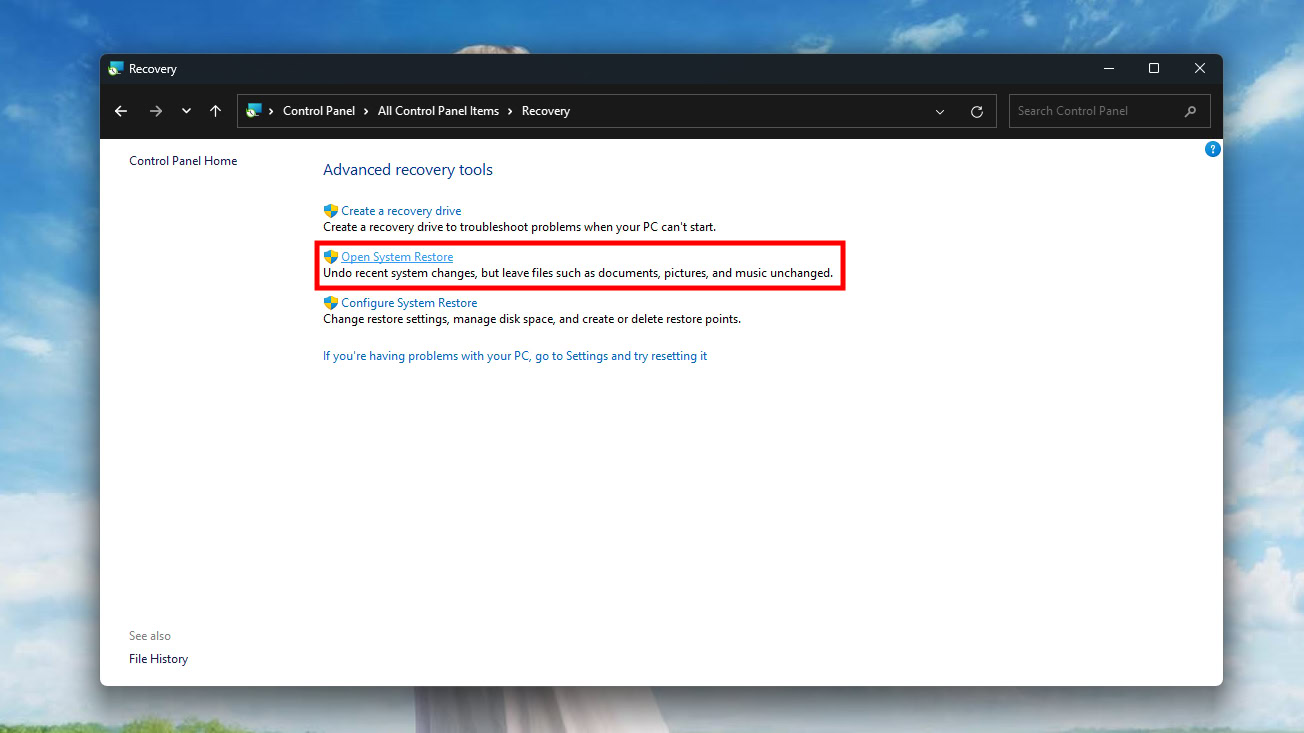
Task: Go up one level with the Up arrow
Action: point(215,111)
